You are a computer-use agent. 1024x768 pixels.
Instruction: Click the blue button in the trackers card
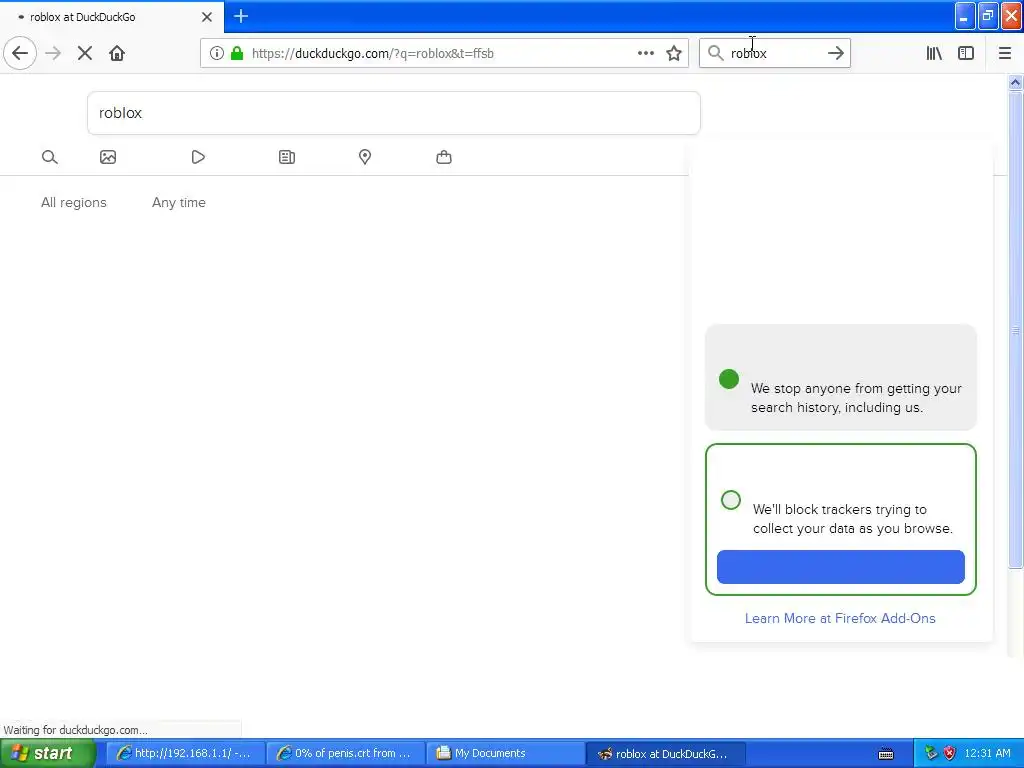pos(840,567)
